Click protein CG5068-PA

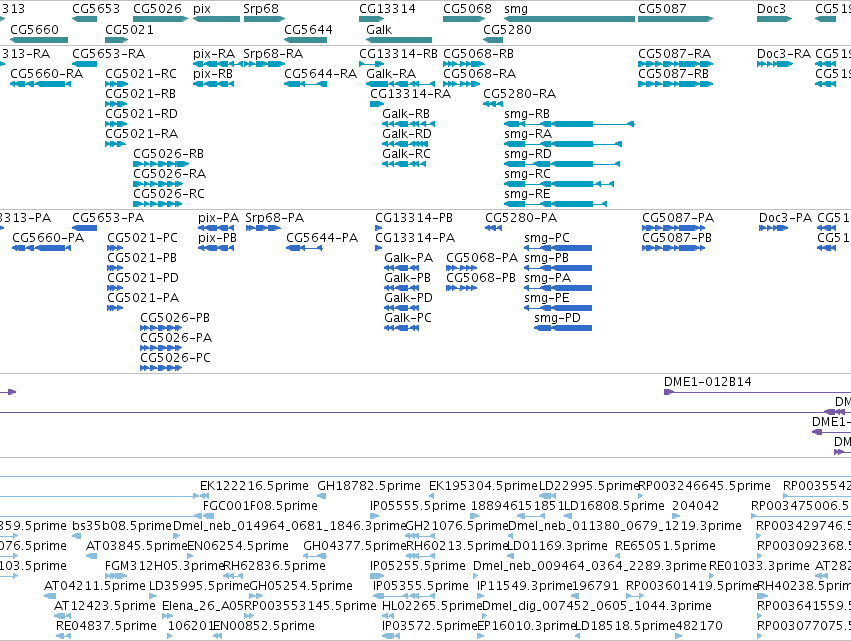tap(461, 268)
